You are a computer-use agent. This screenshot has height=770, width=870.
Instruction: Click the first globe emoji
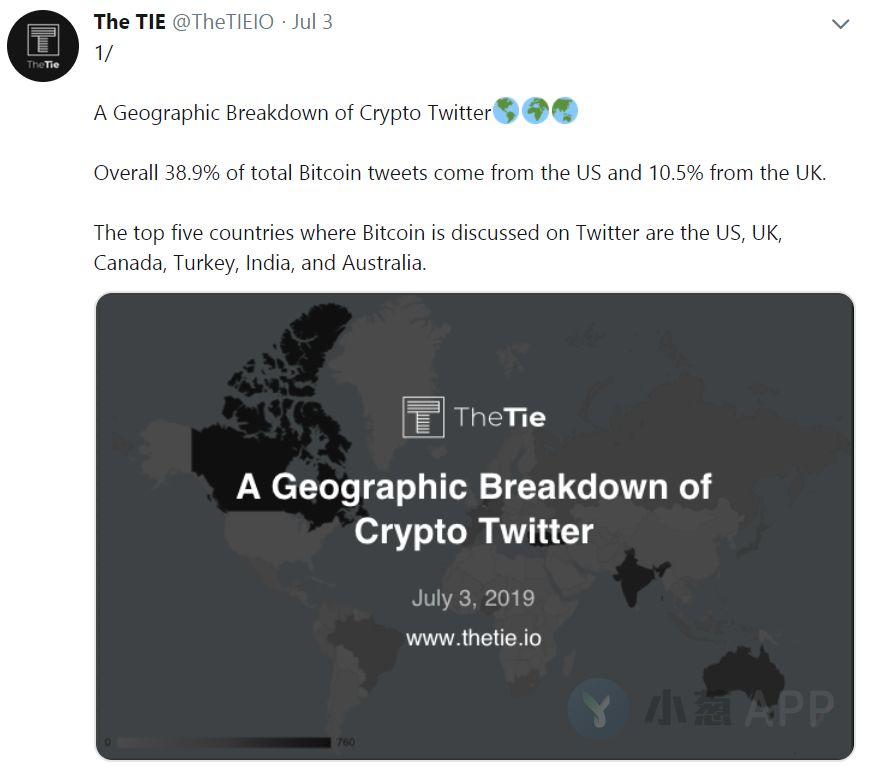[505, 111]
